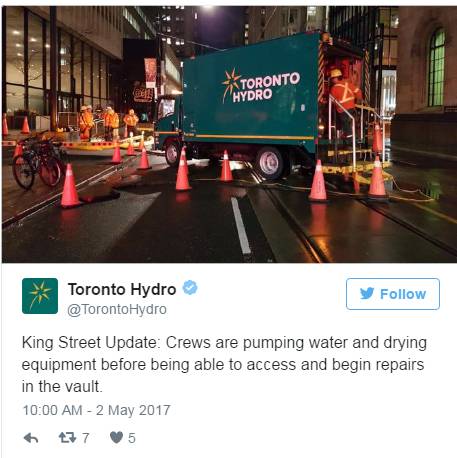Open the Toronto Hydro profile avatar
The image size is (457, 458).
(40, 296)
